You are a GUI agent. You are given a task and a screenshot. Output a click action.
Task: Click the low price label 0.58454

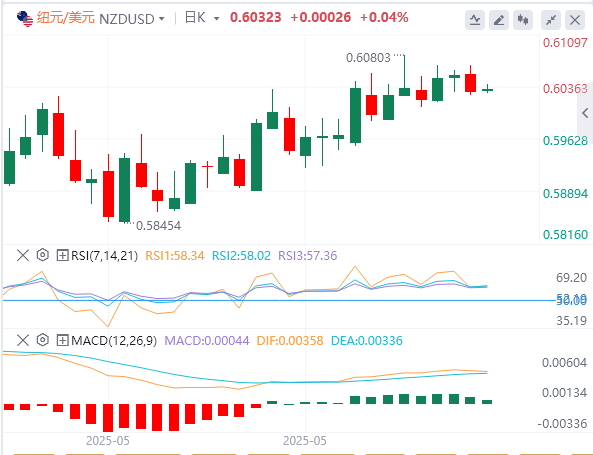158,226
